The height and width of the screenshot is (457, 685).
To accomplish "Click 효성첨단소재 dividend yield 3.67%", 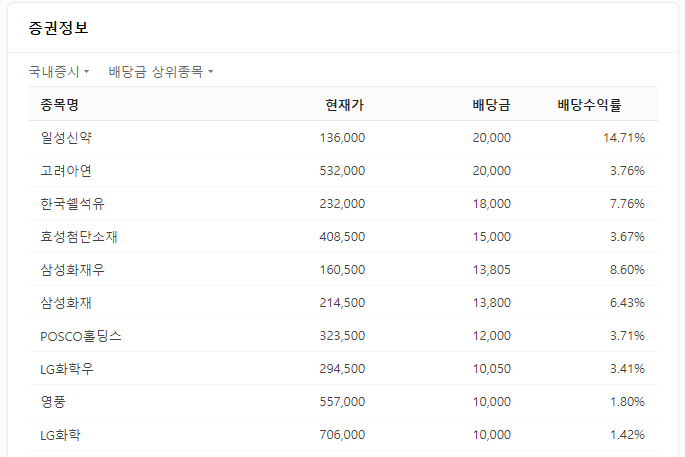I will point(627,237).
